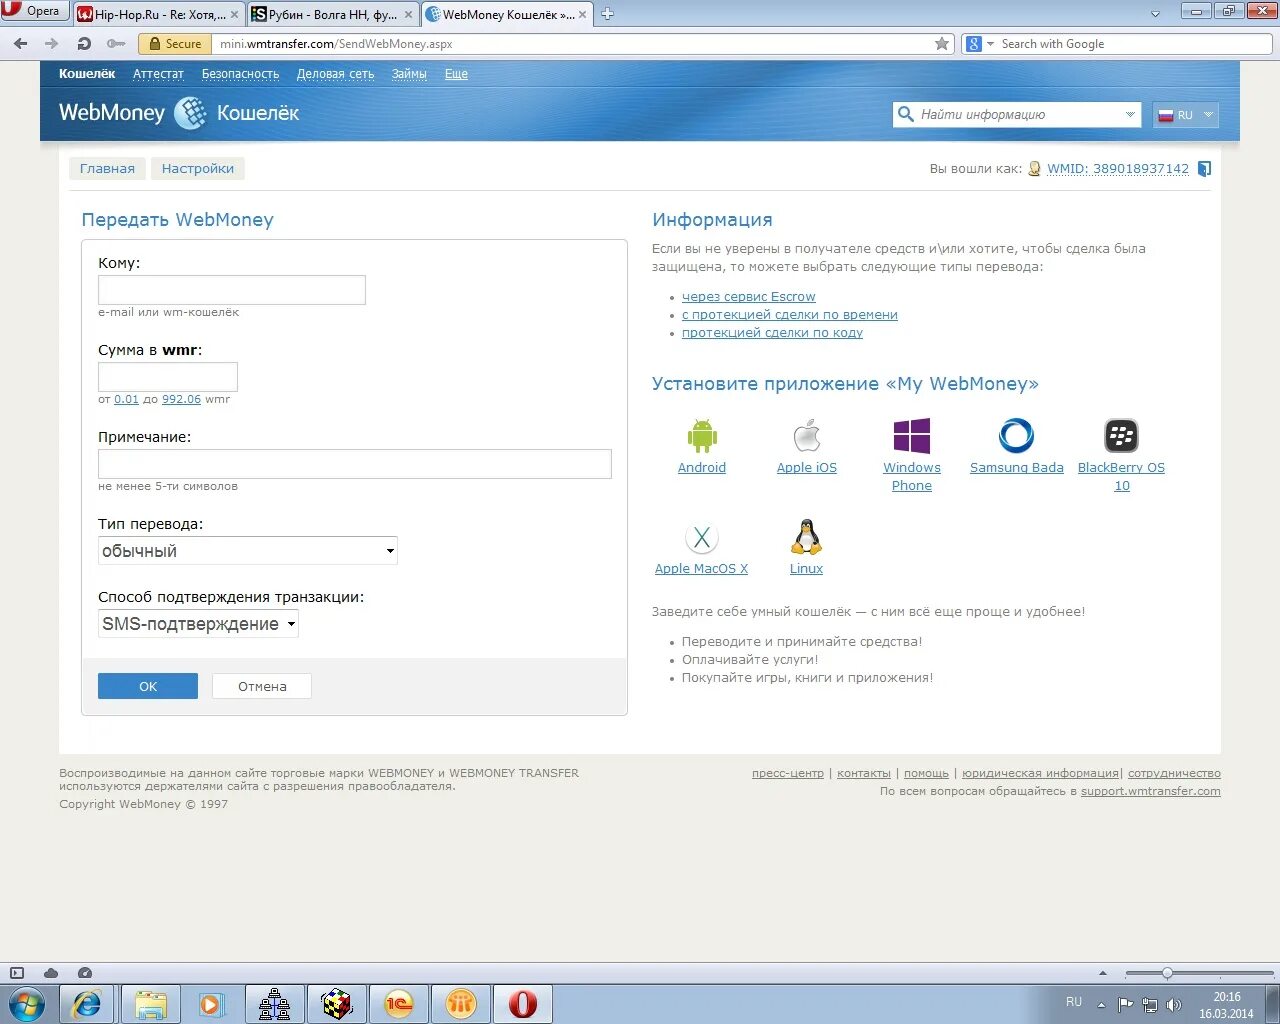Expand the transfer type dropdown "обычный"
Viewport: 1280px width, 1024px height.
pyautogui.click(x=248, y=551)
